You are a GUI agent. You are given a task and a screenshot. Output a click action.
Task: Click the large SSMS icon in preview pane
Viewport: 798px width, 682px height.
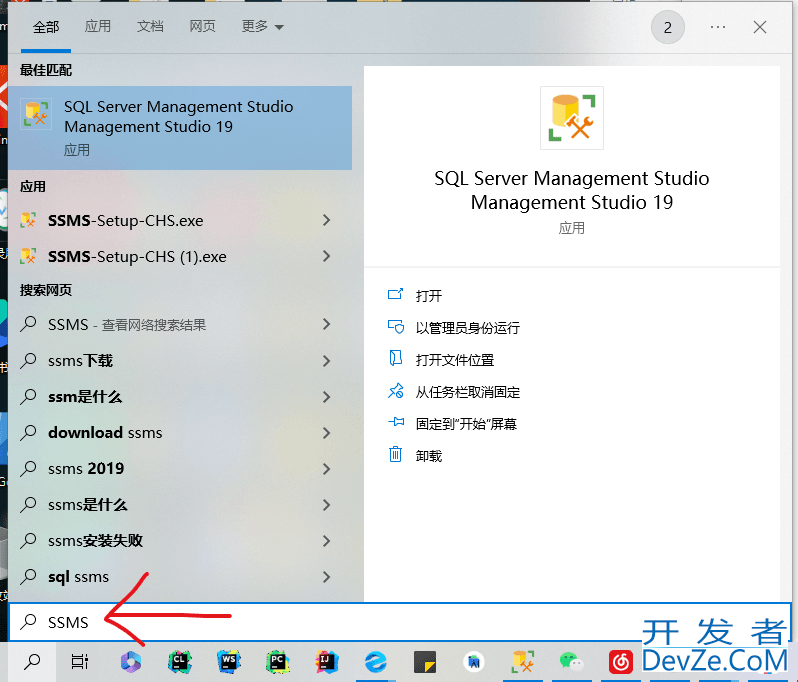tap(572, 118)
